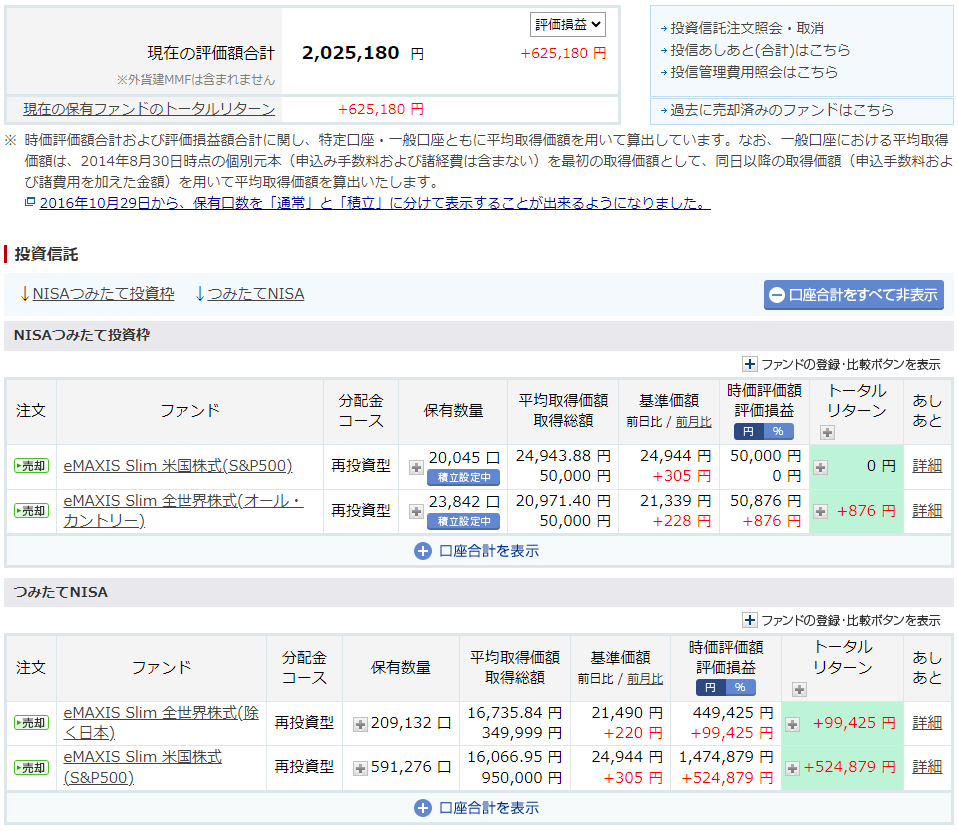
Task: Switch つみたてNISA valuation to 円
Action: click(711, 687)
